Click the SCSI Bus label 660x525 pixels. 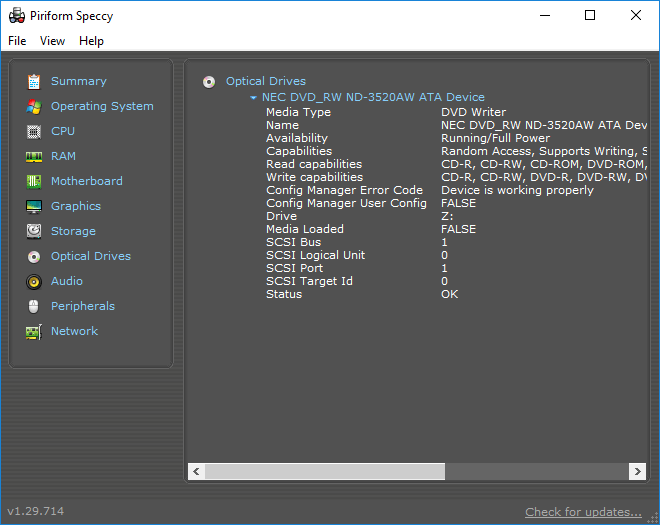click(293, 242)
